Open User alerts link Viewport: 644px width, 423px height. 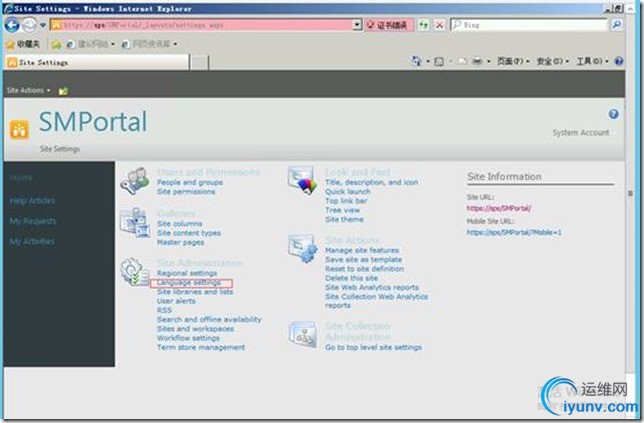tap(176, 301)
